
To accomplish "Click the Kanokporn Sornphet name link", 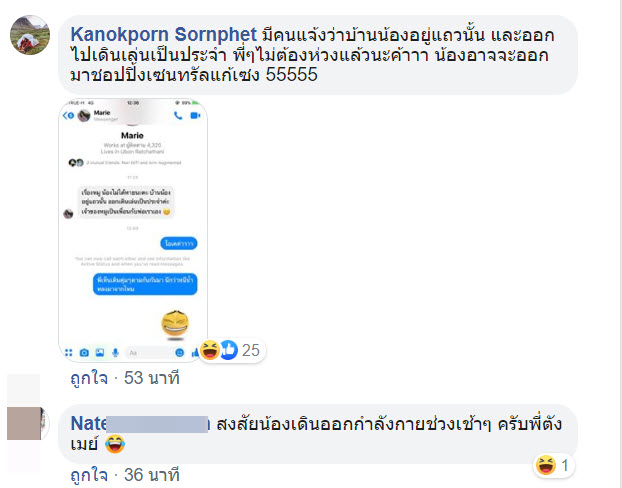I will click(163, 35).
